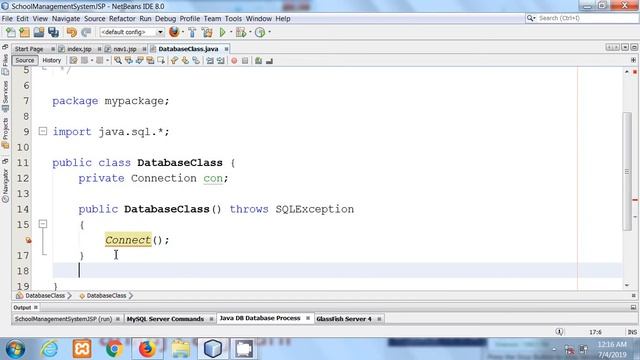Click the editor vertical scrollbar thumb
The height and width of the screenshot is (360, 640).
tap(627, 171)
